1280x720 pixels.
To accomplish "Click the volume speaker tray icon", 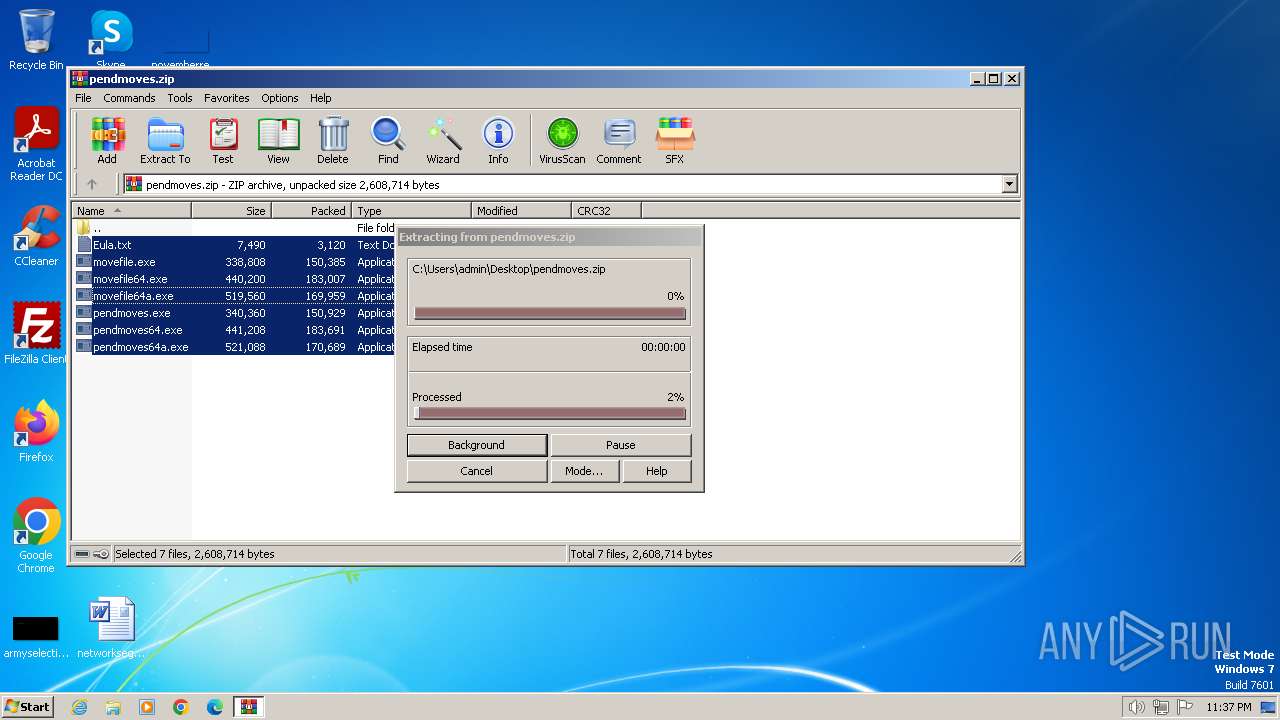I will (x=1136, y=707).
